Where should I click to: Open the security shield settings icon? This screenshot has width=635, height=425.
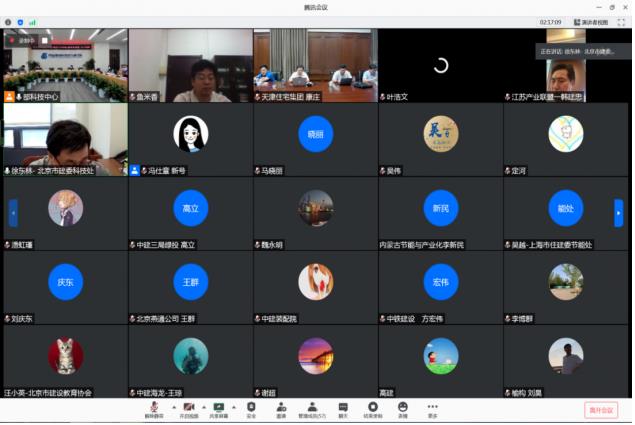pos(251,410)
